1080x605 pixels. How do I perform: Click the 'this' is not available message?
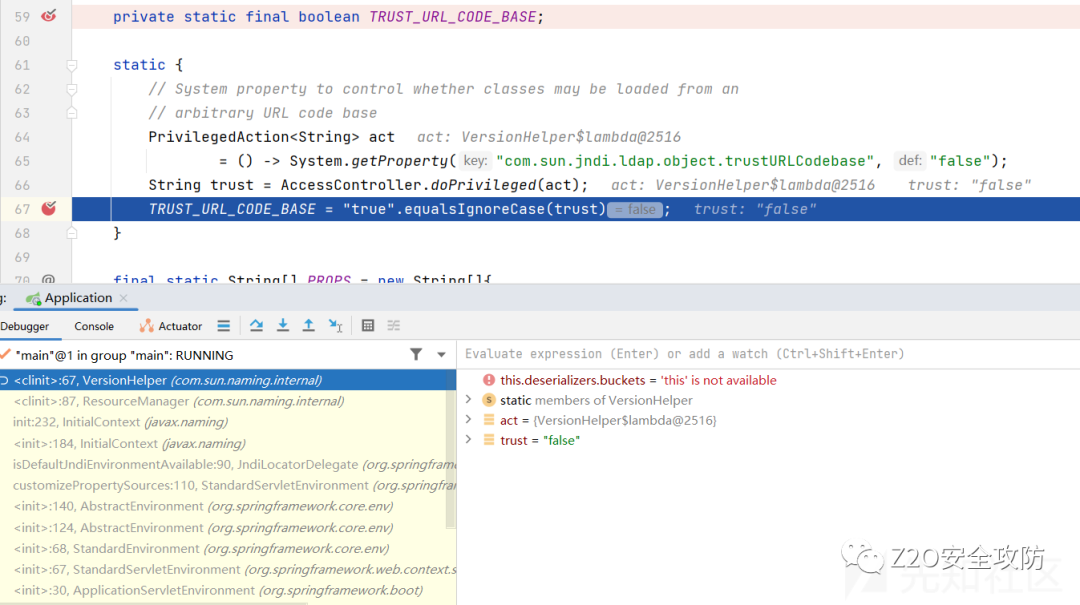coord(718,380)
